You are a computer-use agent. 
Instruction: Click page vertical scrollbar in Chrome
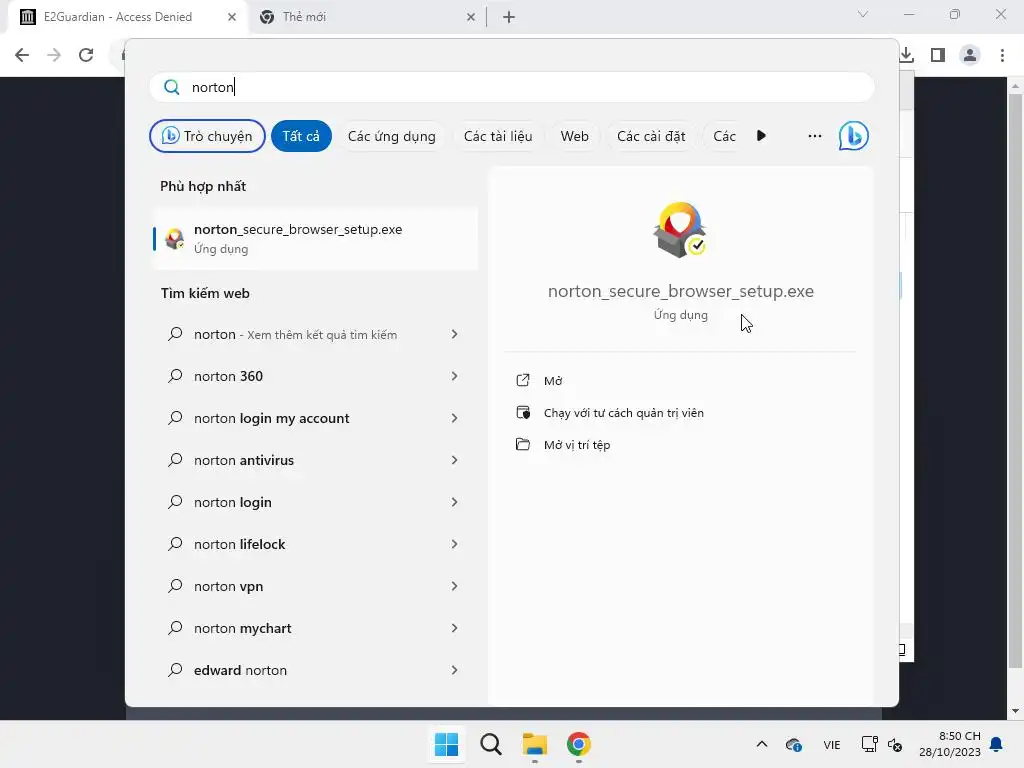tap(1015, 381)
